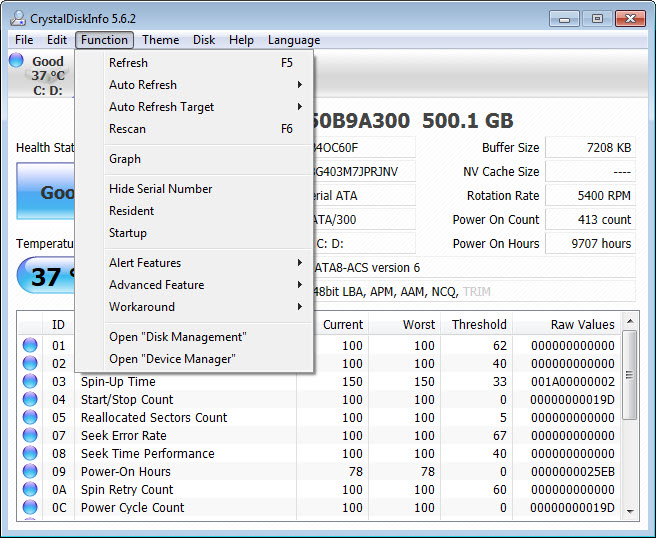Click the blue Good health status button
Image resolution: width=656 pixels, height=538 pixels.
pos(45,191)
